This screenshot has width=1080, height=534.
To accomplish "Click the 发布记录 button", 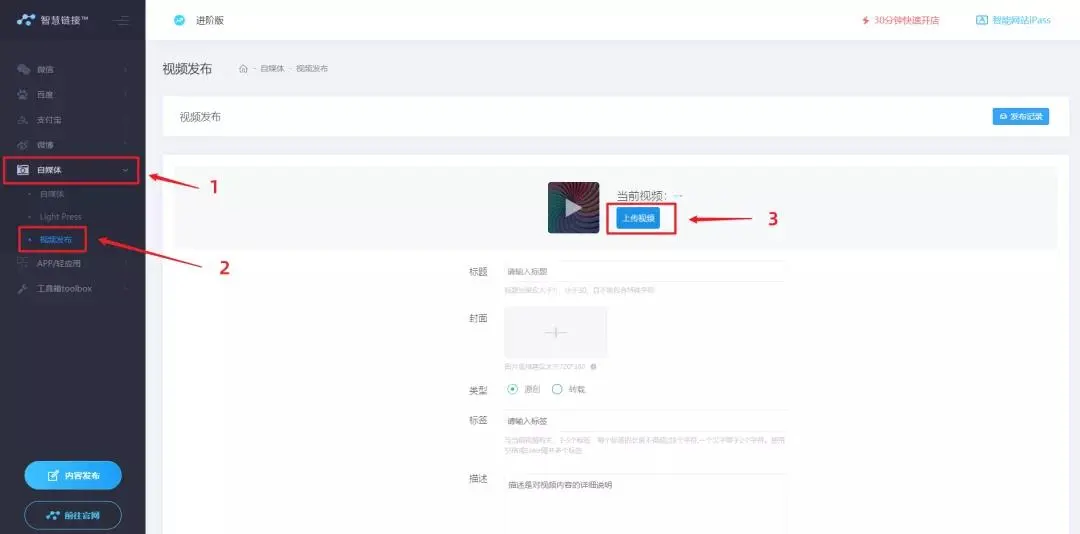I will [1020, 117].
